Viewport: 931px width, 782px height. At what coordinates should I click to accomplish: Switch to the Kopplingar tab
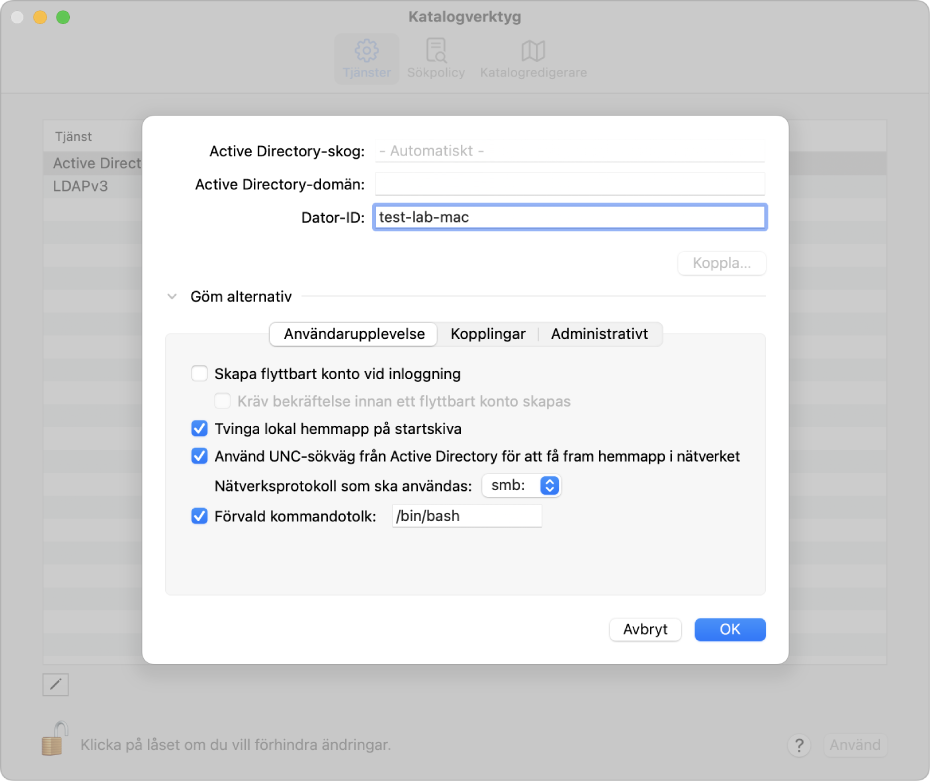488,334
